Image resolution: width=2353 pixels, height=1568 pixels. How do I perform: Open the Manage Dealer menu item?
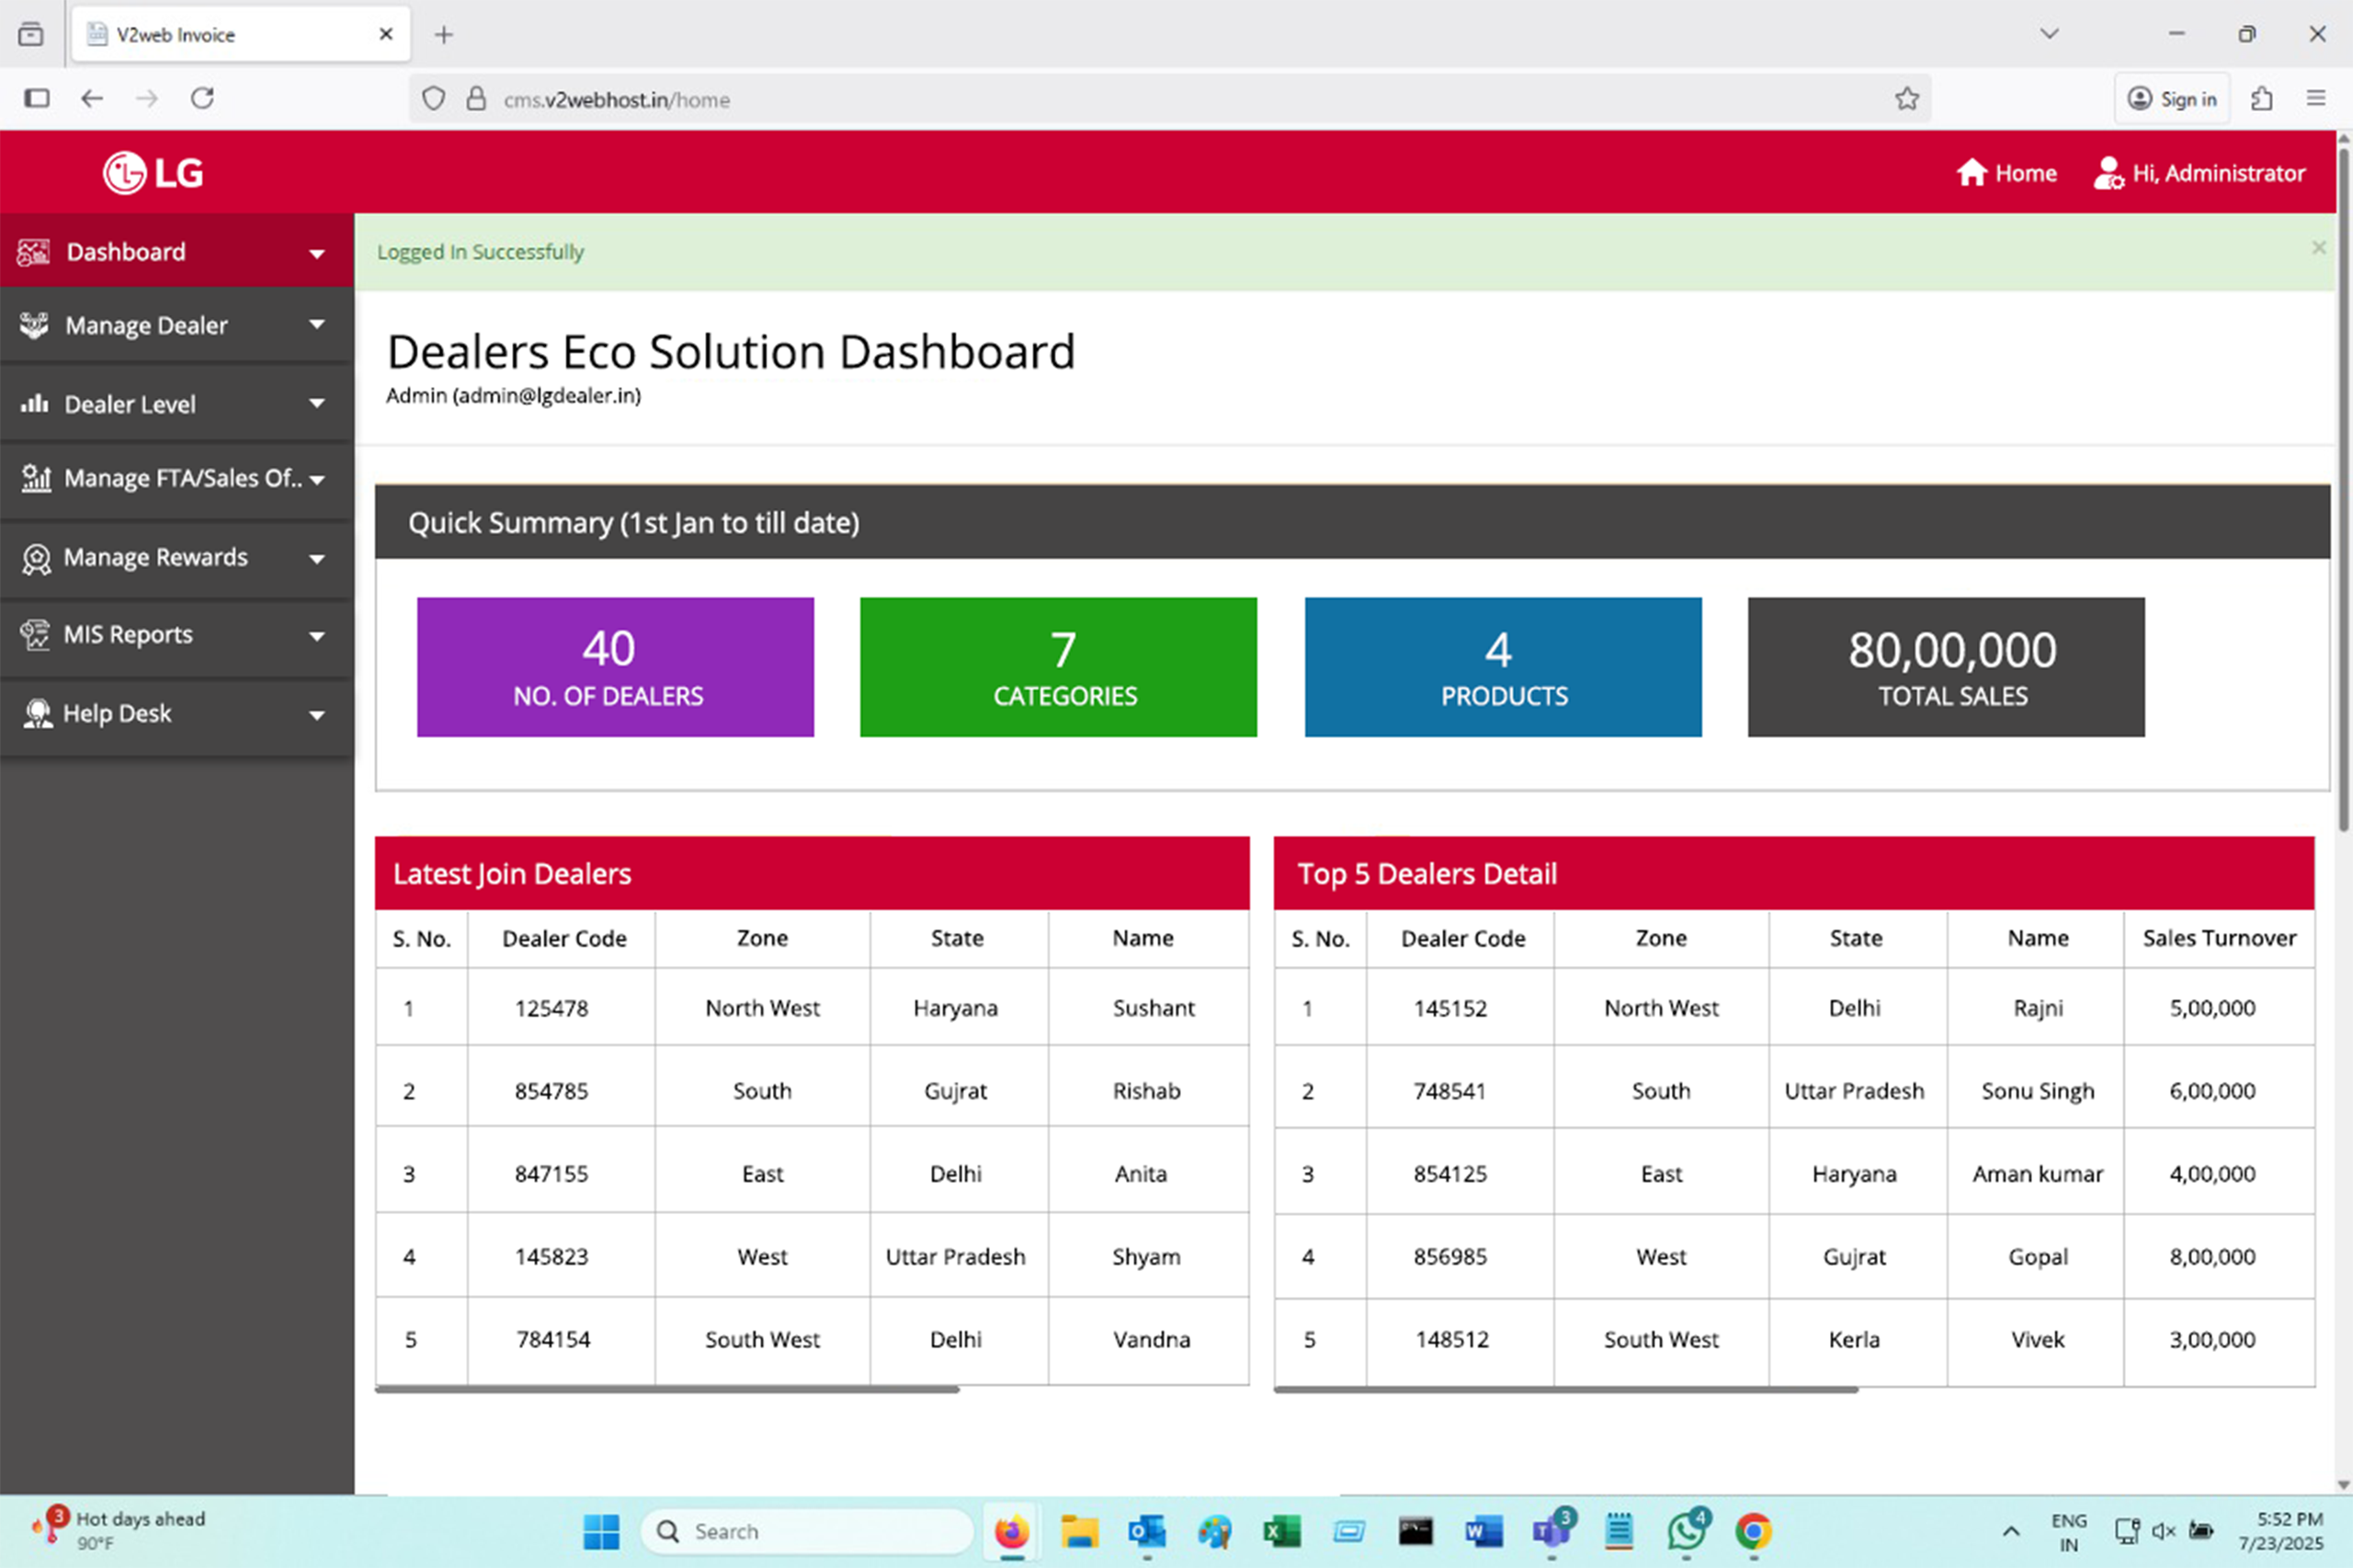[146, 325]
